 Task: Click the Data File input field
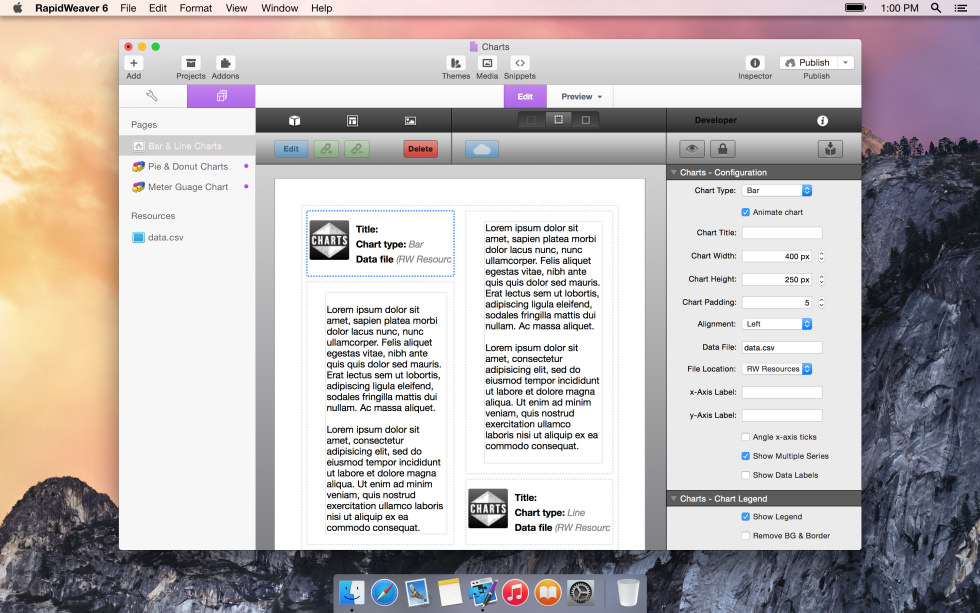pyautogui.click(x=782, y=347)
